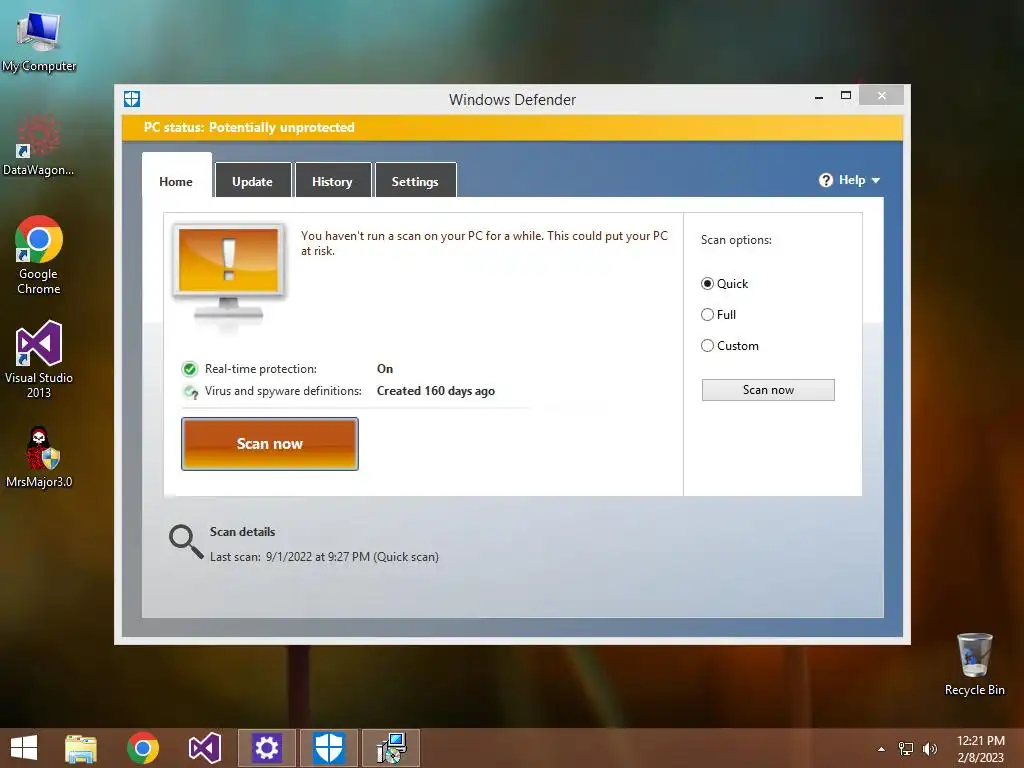Click the 'Created 160 days ago' text
1024x768 pixels.
pyautogui.click(x=436, y=391)
